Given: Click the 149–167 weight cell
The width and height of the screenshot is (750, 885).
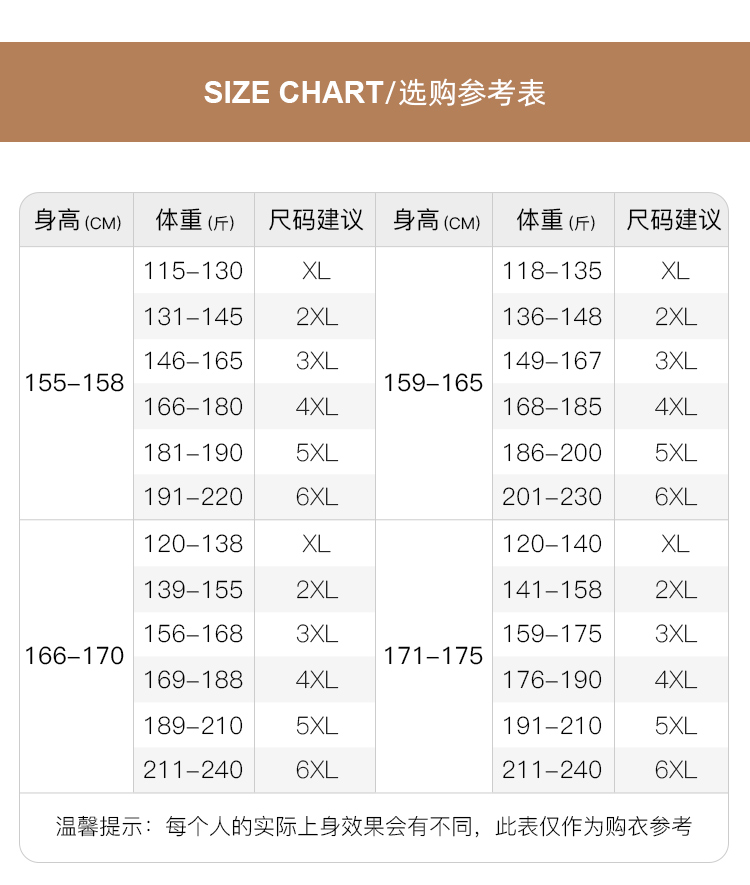Looking at the screenshot, I should pyautogui.click(x=552, y=361).
